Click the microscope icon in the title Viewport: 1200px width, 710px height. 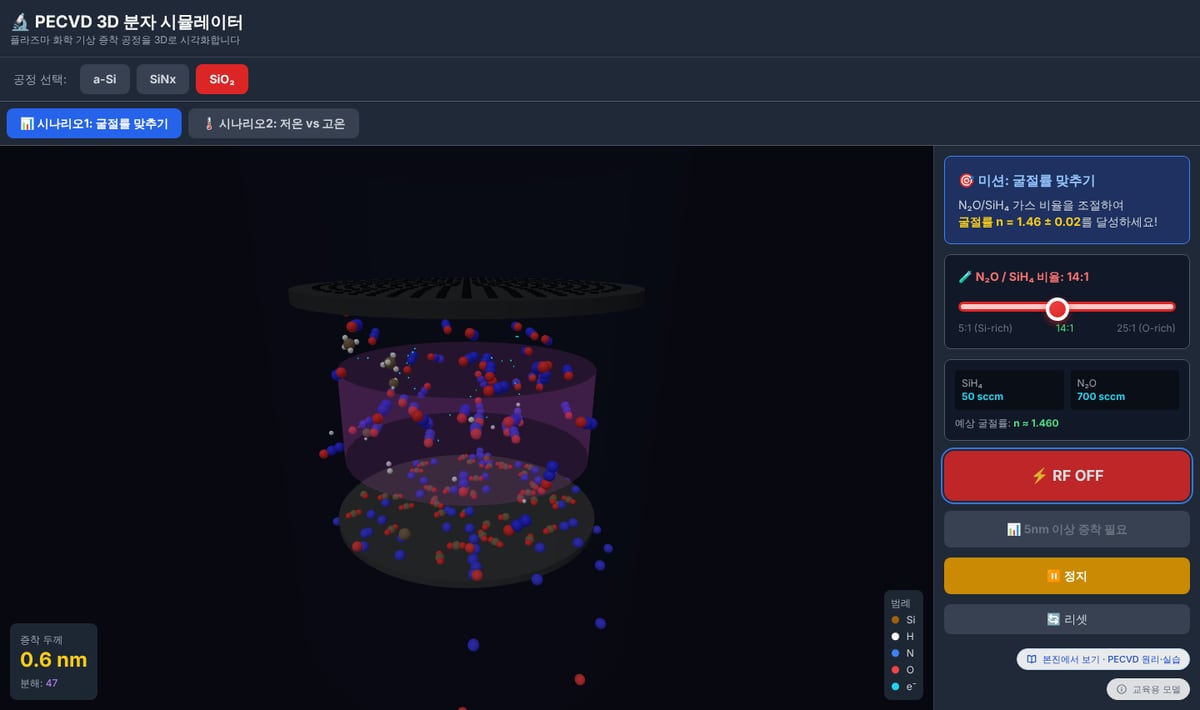[x=19, y=21]
